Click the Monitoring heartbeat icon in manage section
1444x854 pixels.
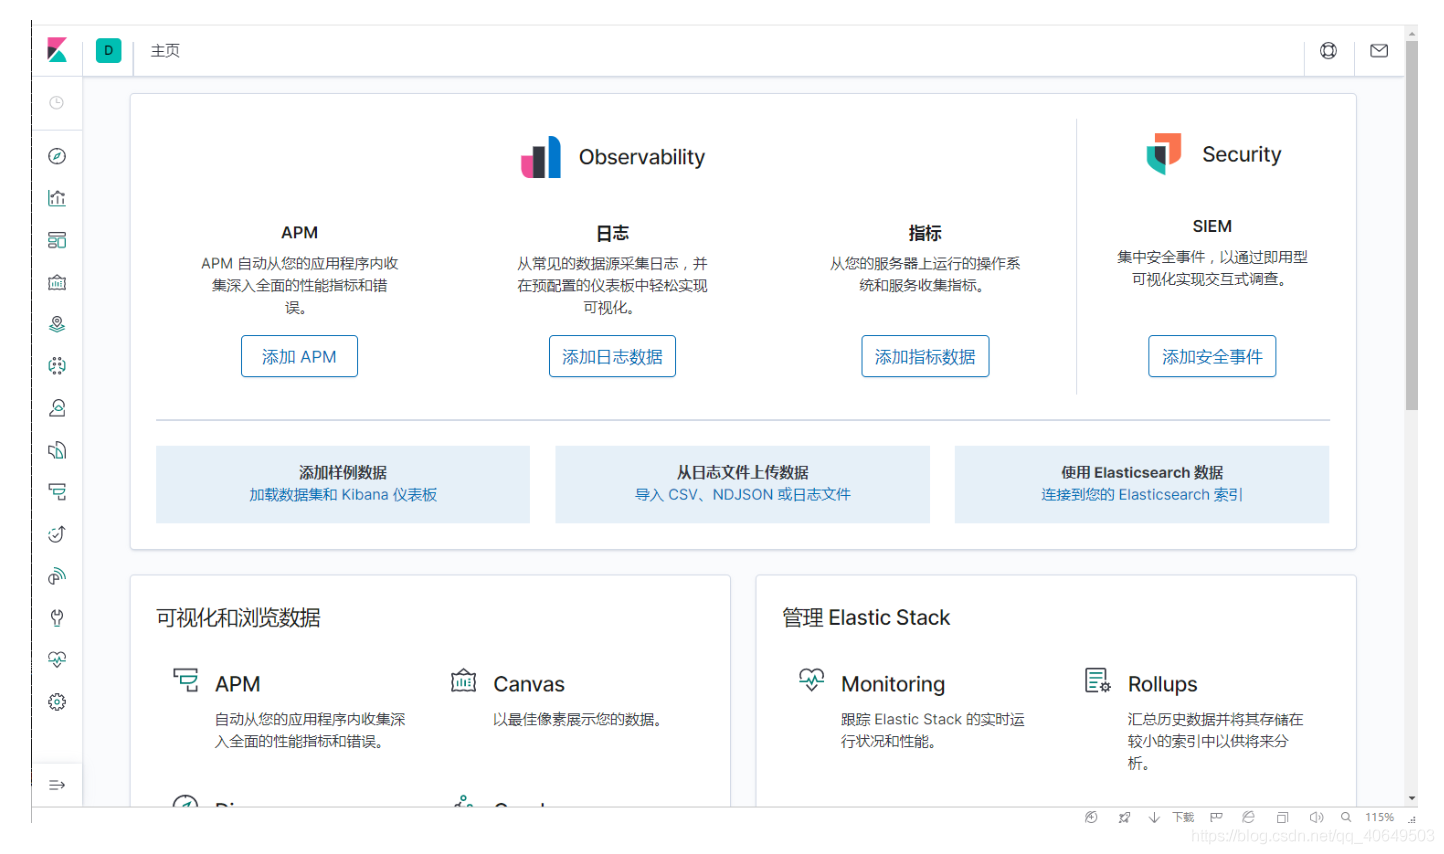[x=811, y=680]
